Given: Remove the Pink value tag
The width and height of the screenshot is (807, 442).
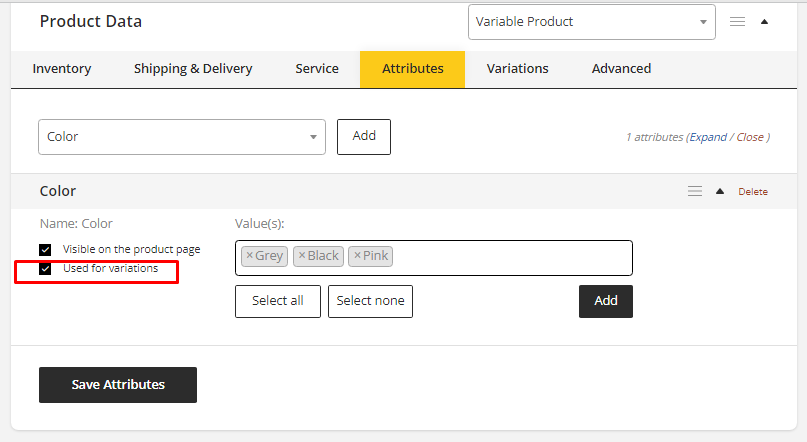Looking at the screenshot, I should point(356,256).
